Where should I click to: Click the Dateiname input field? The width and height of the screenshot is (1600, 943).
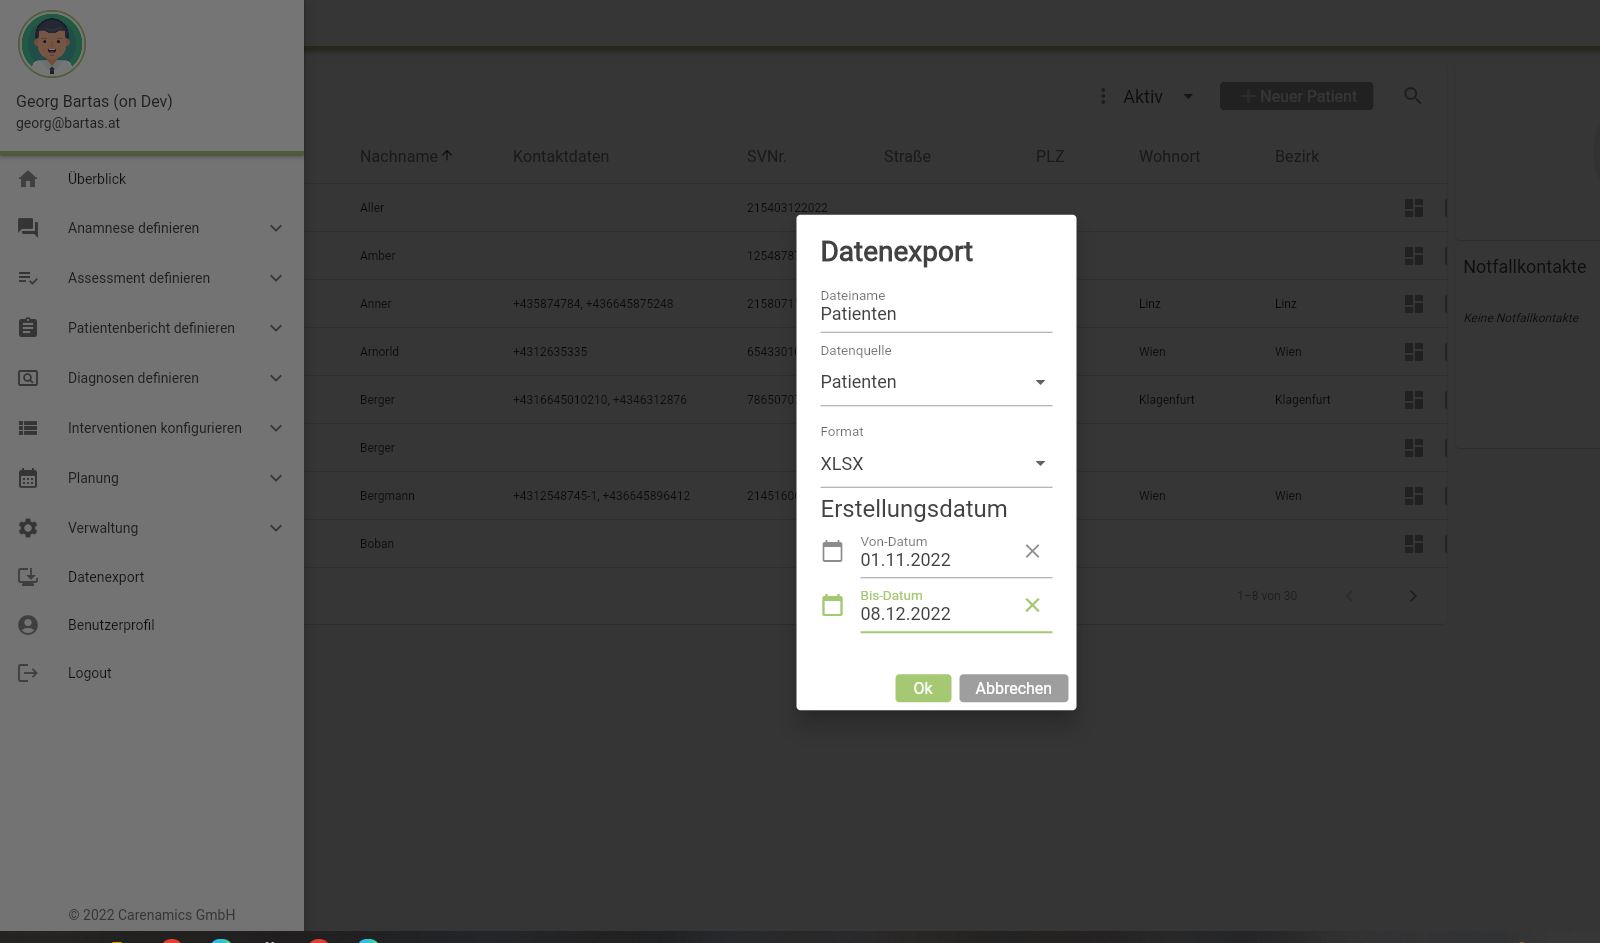tap(935, 314)
